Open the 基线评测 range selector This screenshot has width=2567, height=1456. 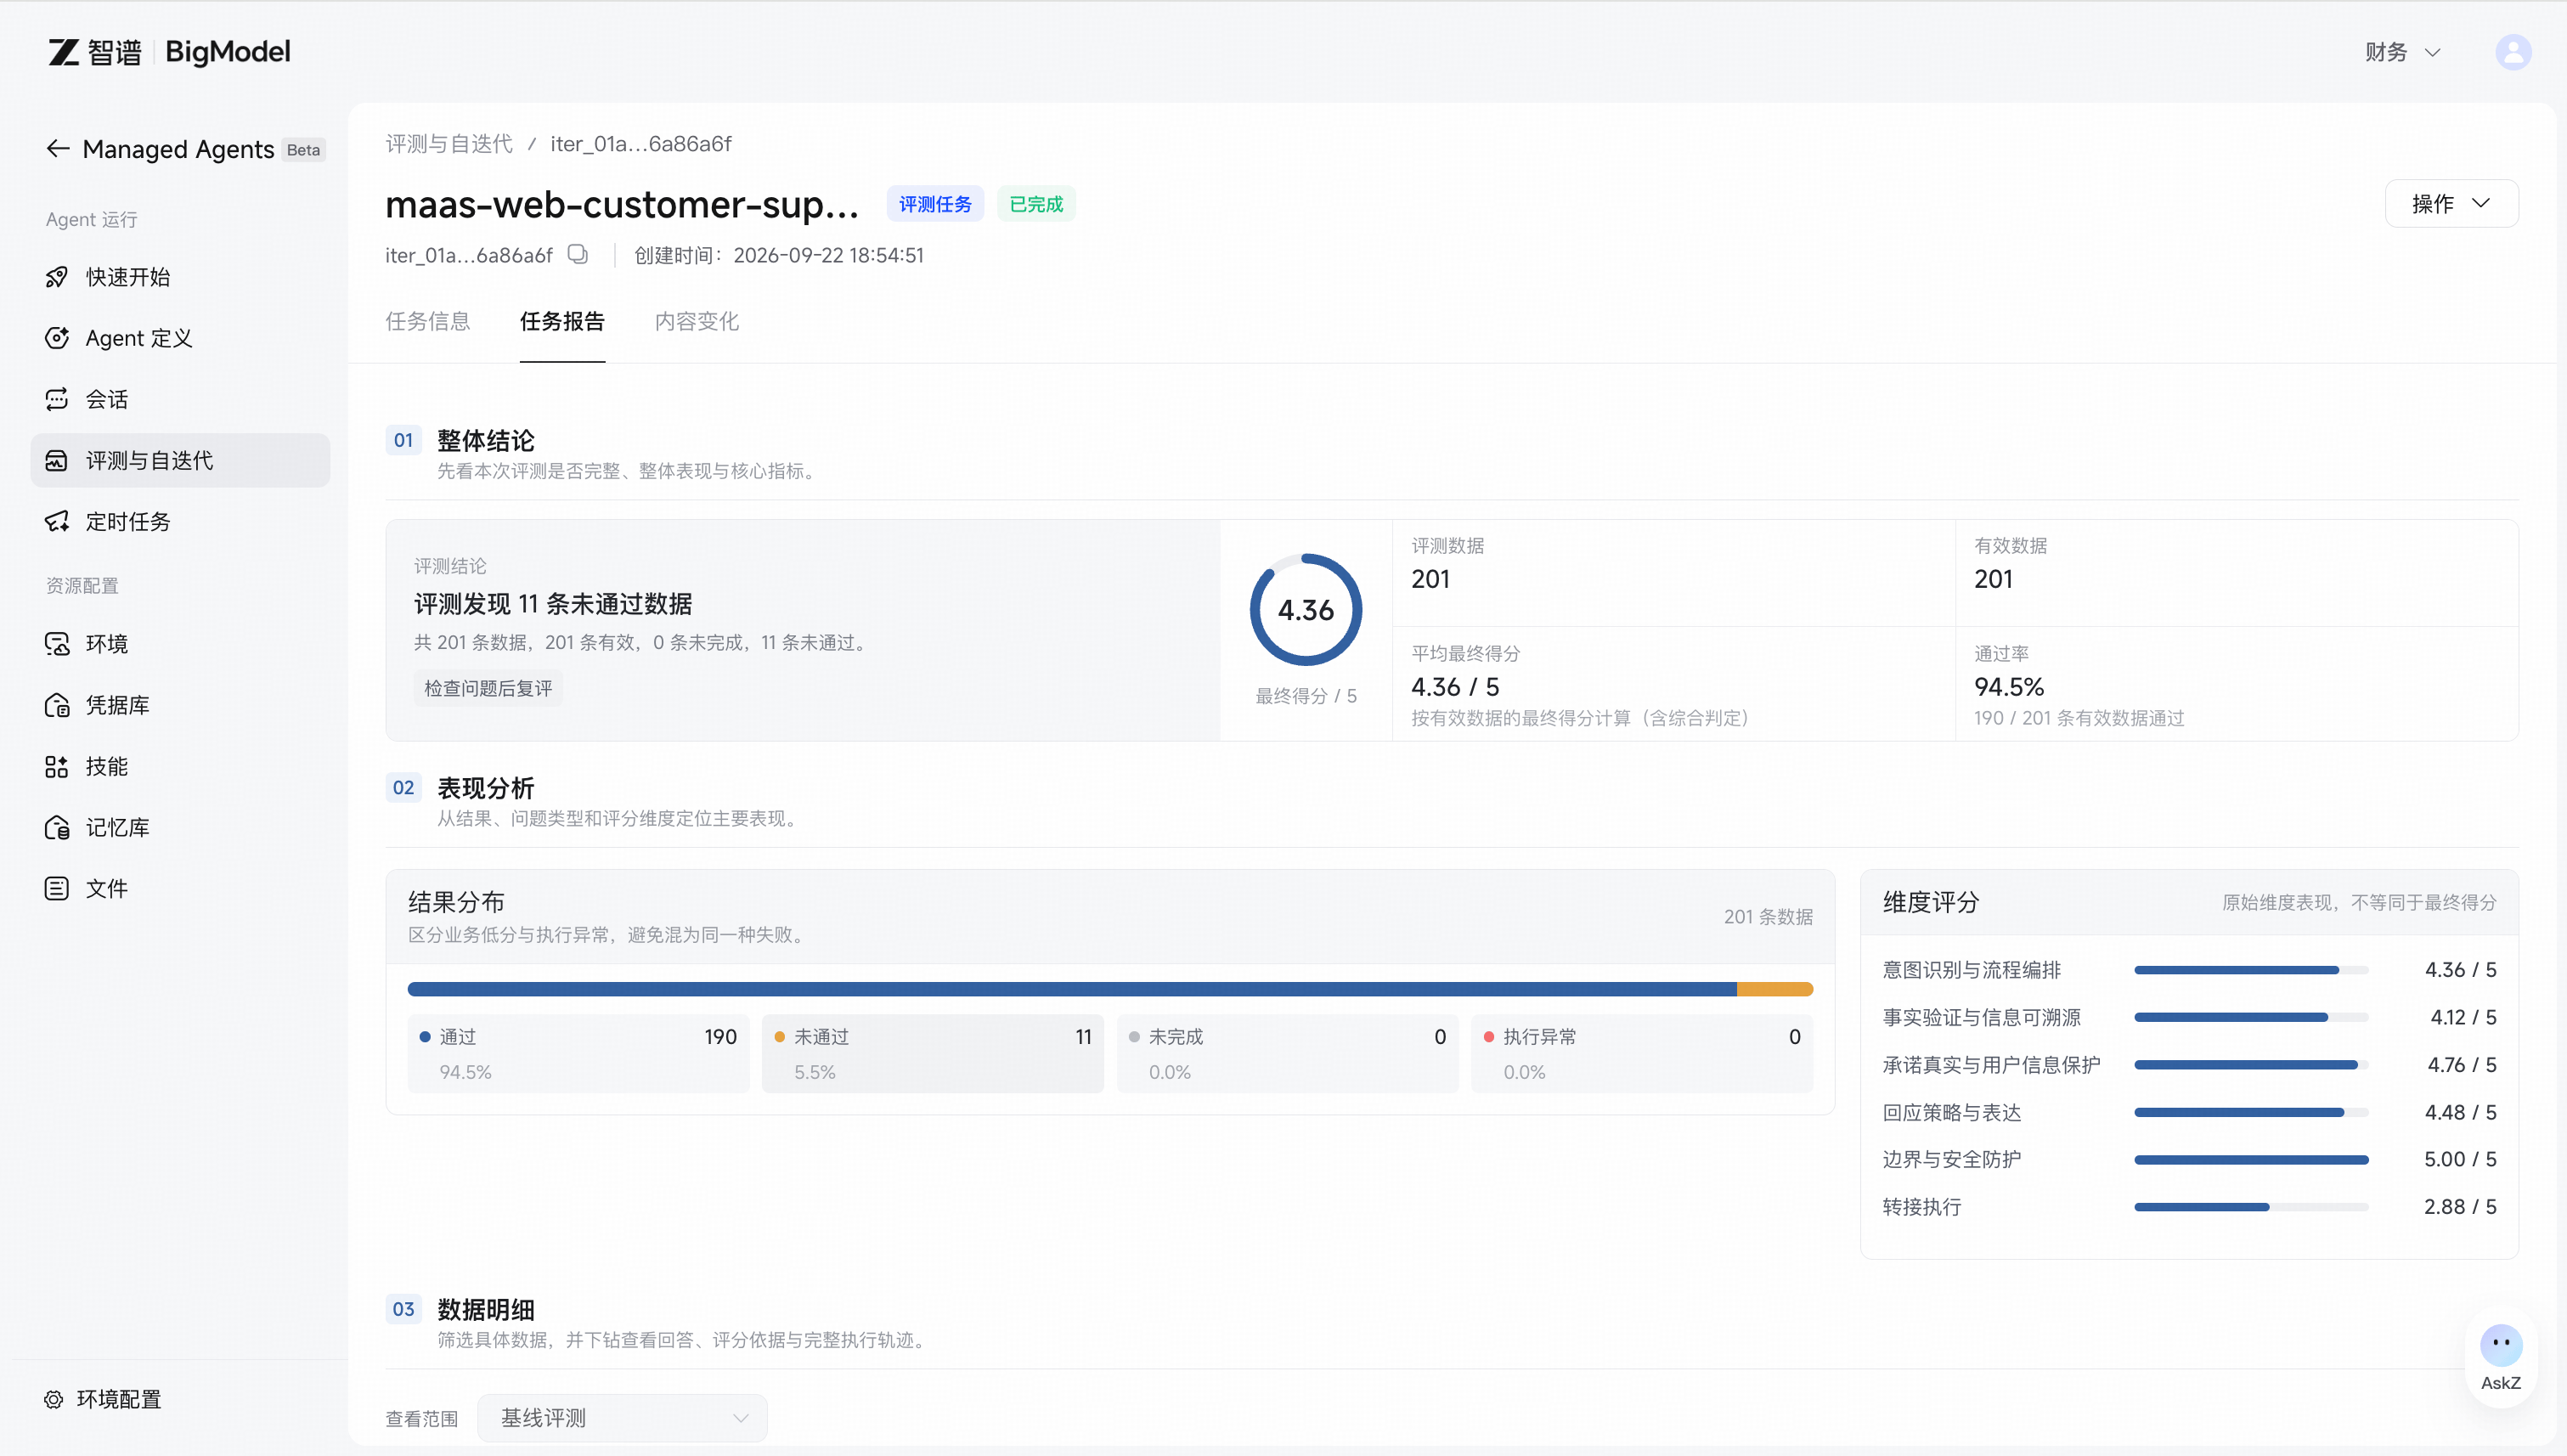point(622,1417)
